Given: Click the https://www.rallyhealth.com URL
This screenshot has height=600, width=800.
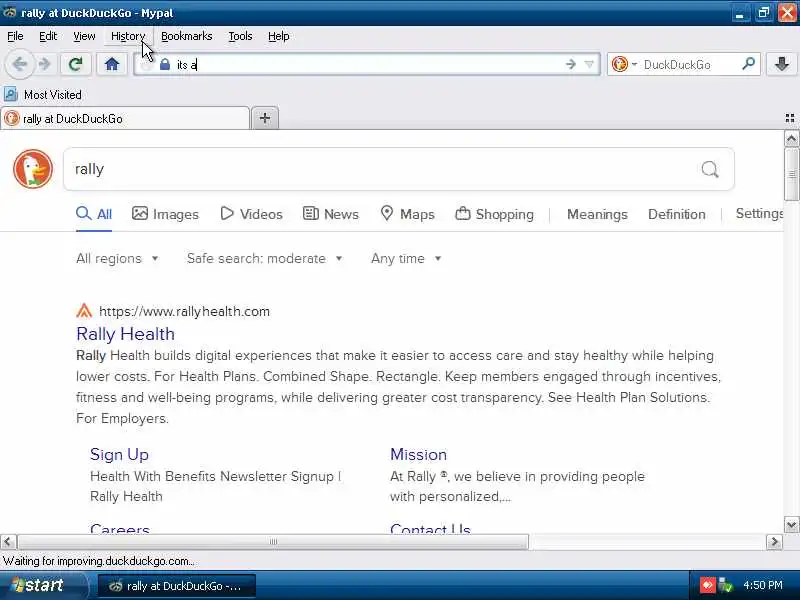Looking at the screenshot, I should pos(184,311).
